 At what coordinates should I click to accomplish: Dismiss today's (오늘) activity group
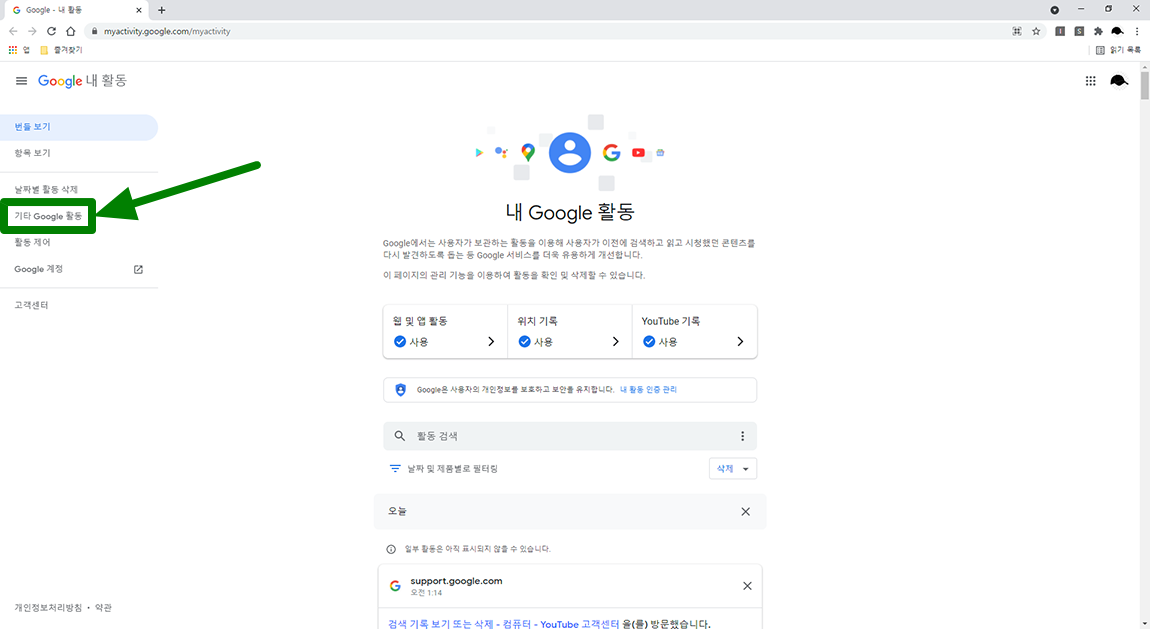pos(745,512)
